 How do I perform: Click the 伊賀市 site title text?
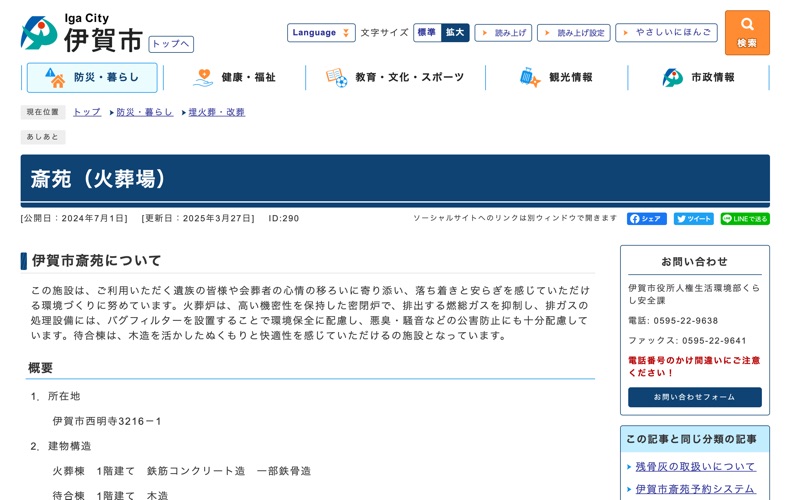(x=103, y=40)
